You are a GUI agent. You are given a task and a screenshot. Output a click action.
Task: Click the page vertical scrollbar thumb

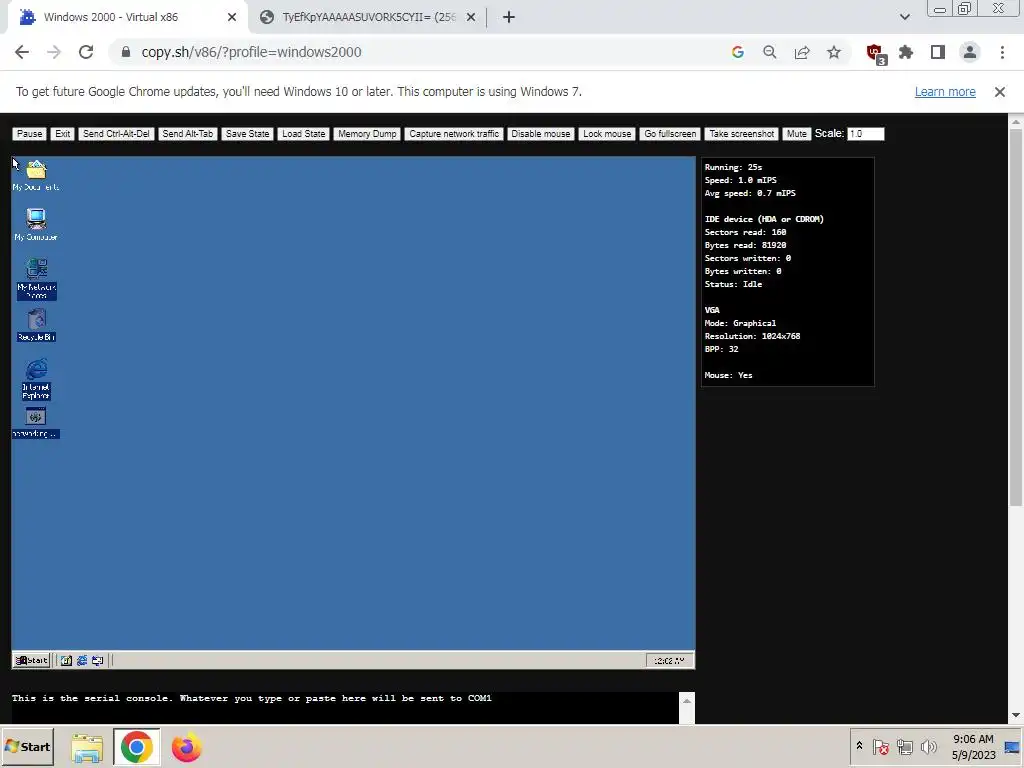1016,317
